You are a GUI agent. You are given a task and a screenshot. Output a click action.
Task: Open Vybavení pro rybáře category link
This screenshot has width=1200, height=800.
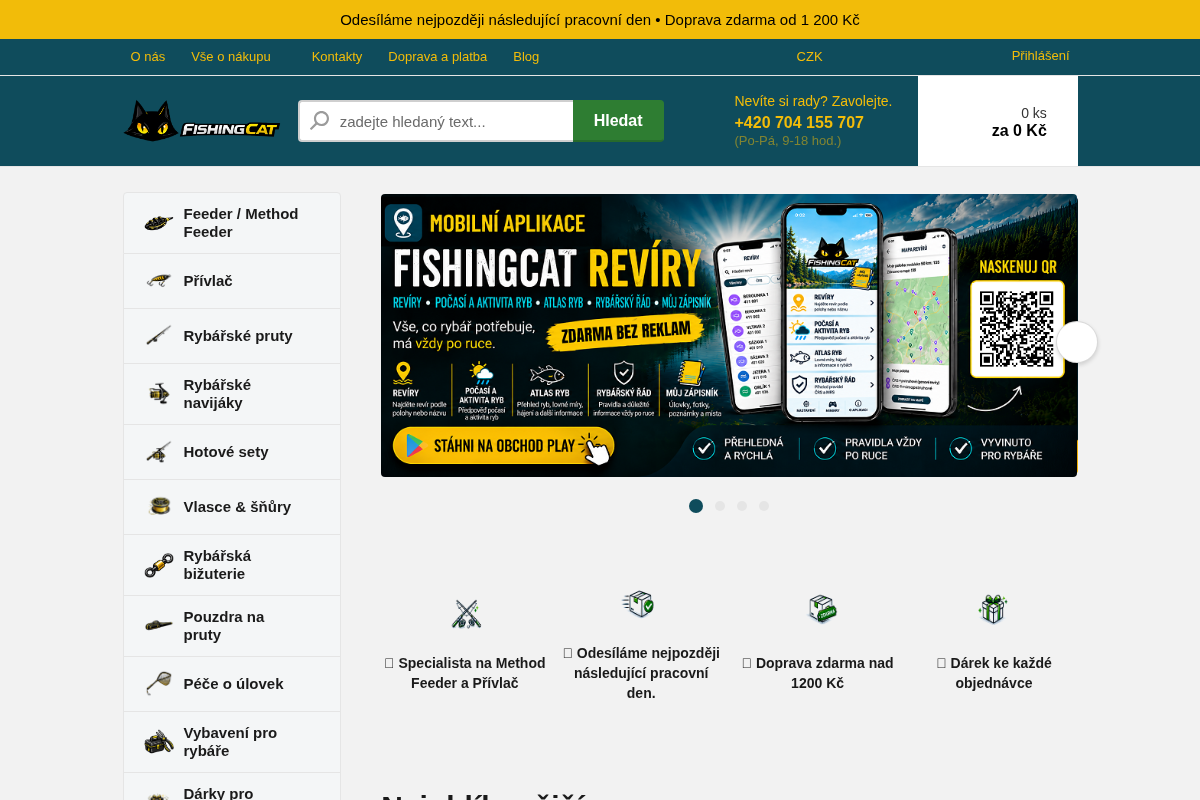coord(230,742)
